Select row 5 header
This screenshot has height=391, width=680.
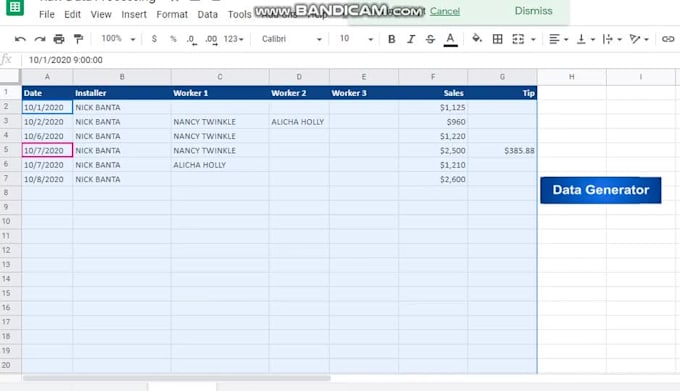[10, 150]
